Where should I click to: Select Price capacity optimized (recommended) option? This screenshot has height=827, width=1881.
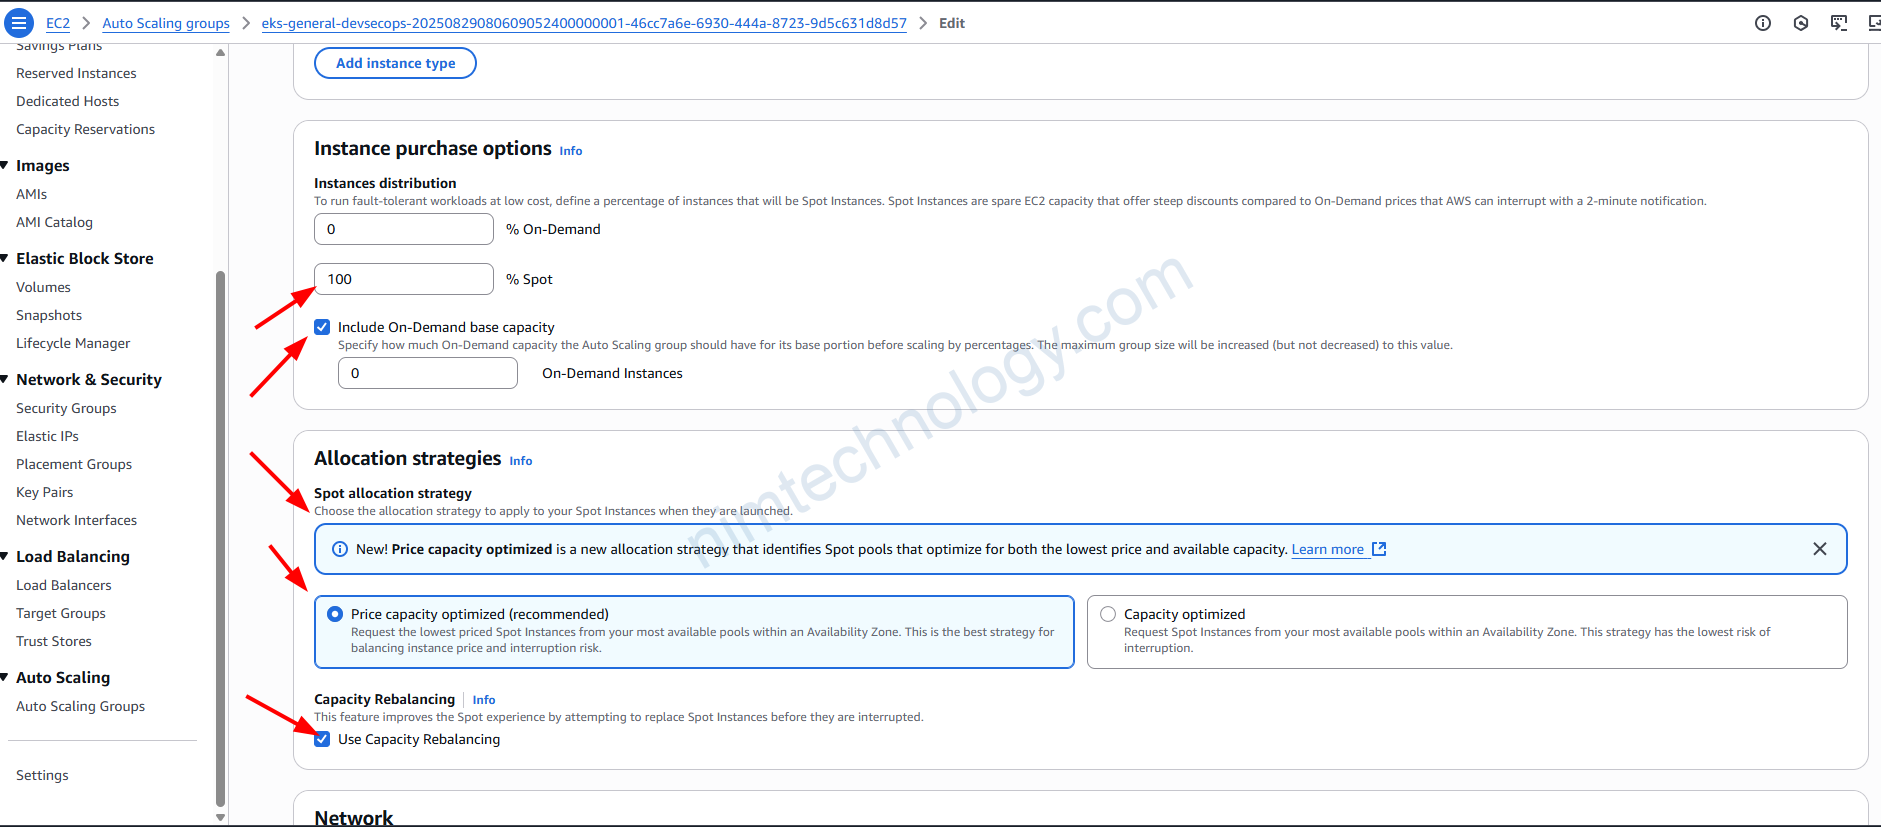click(x=335, y=614)
